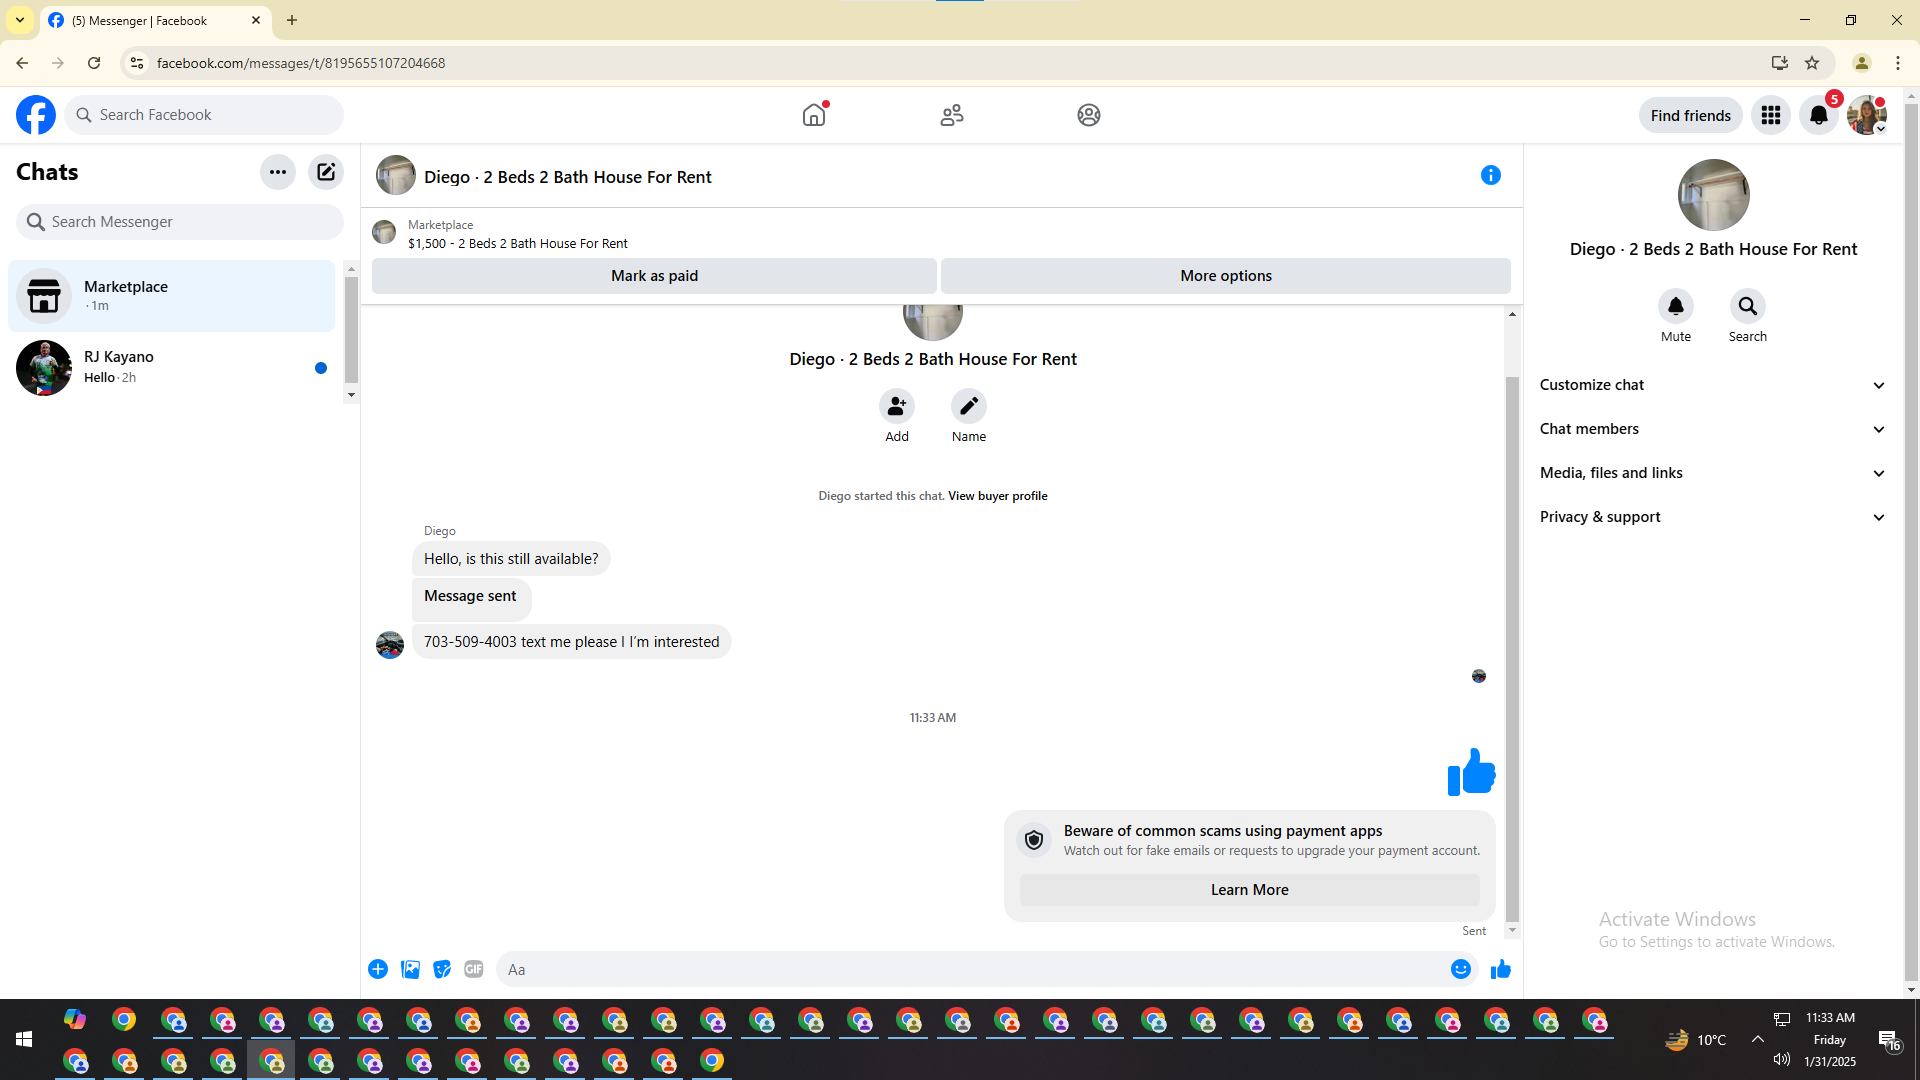The height and width of the screenshot is (1080, 1920).
Task: Bookmark this tab with the star icon
Action: (x=1812, y=63)
